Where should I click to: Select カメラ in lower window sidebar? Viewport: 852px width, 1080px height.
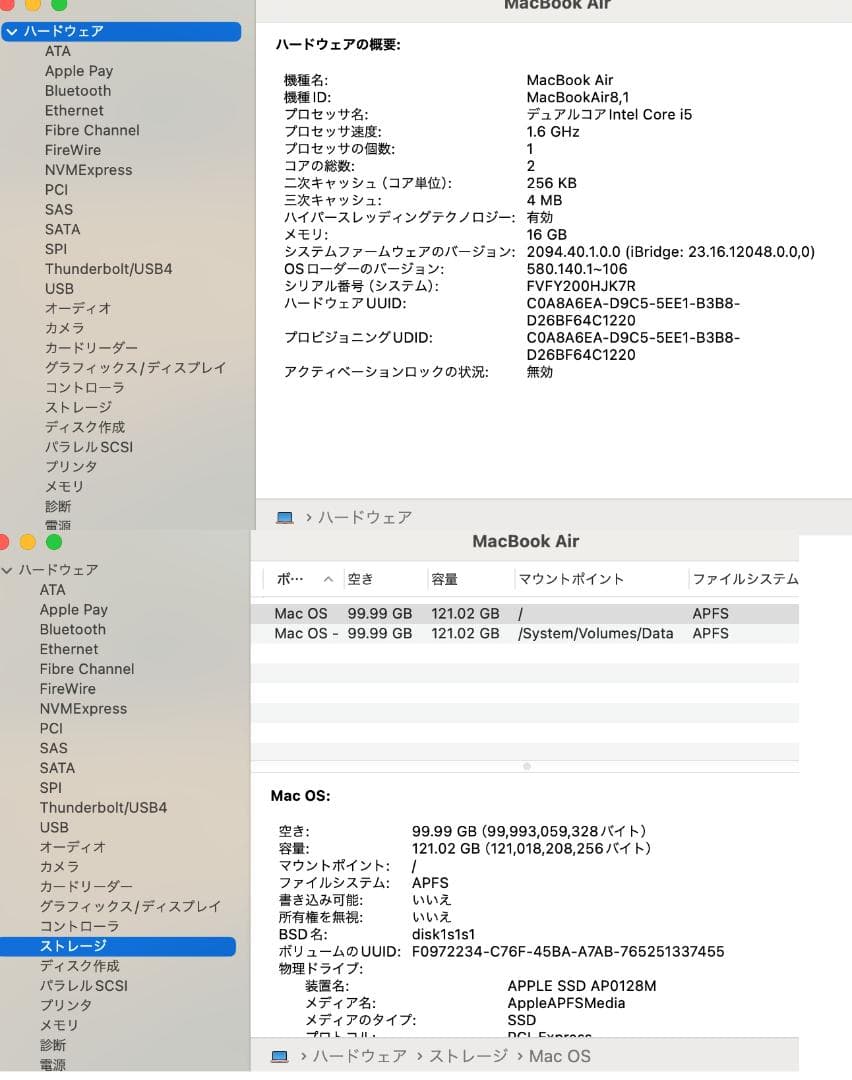click(x=59, y=867)
